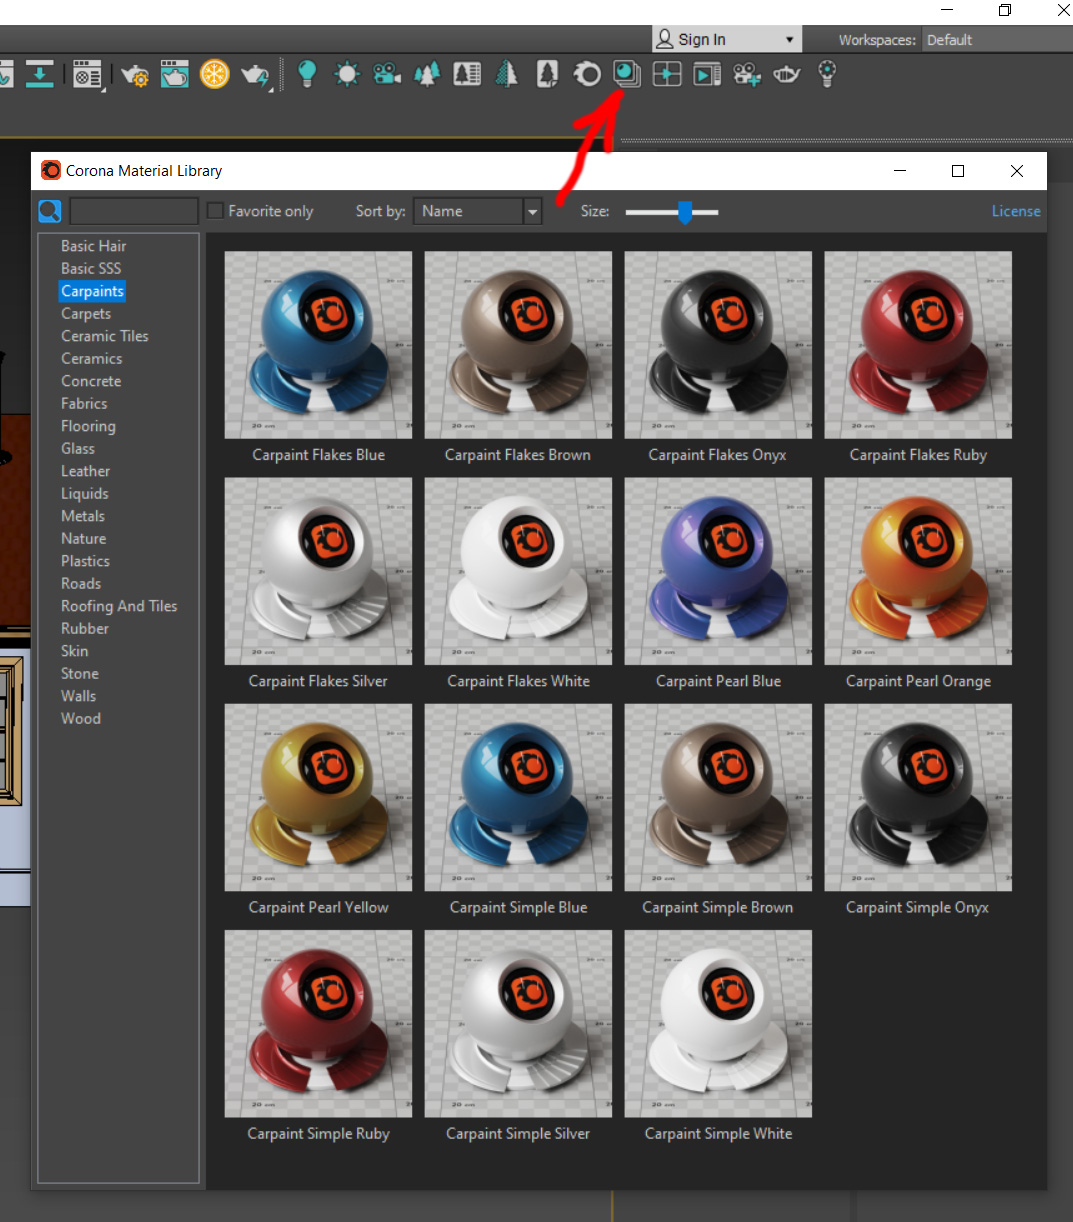Click the Carpaint Simple Onyx thumbnail

(918, 797)
